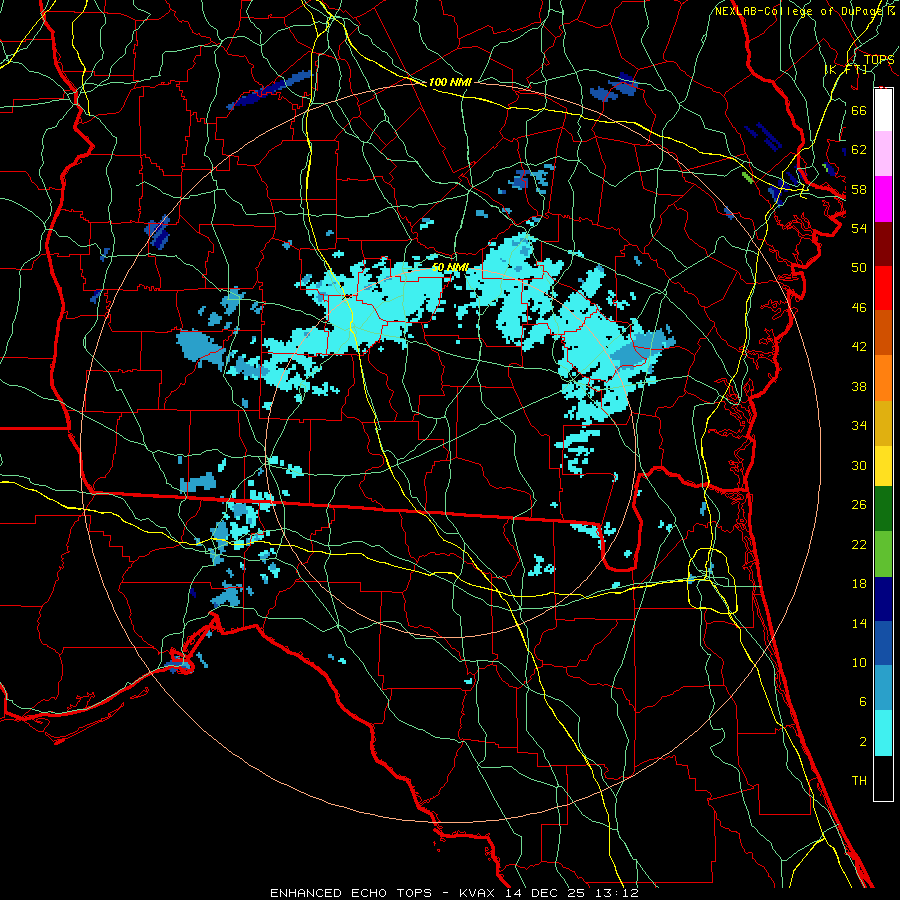The height and width of the screenshot is (900, 900).
Task: Click the '(K FT)' units label
Action: click(846, 70)
